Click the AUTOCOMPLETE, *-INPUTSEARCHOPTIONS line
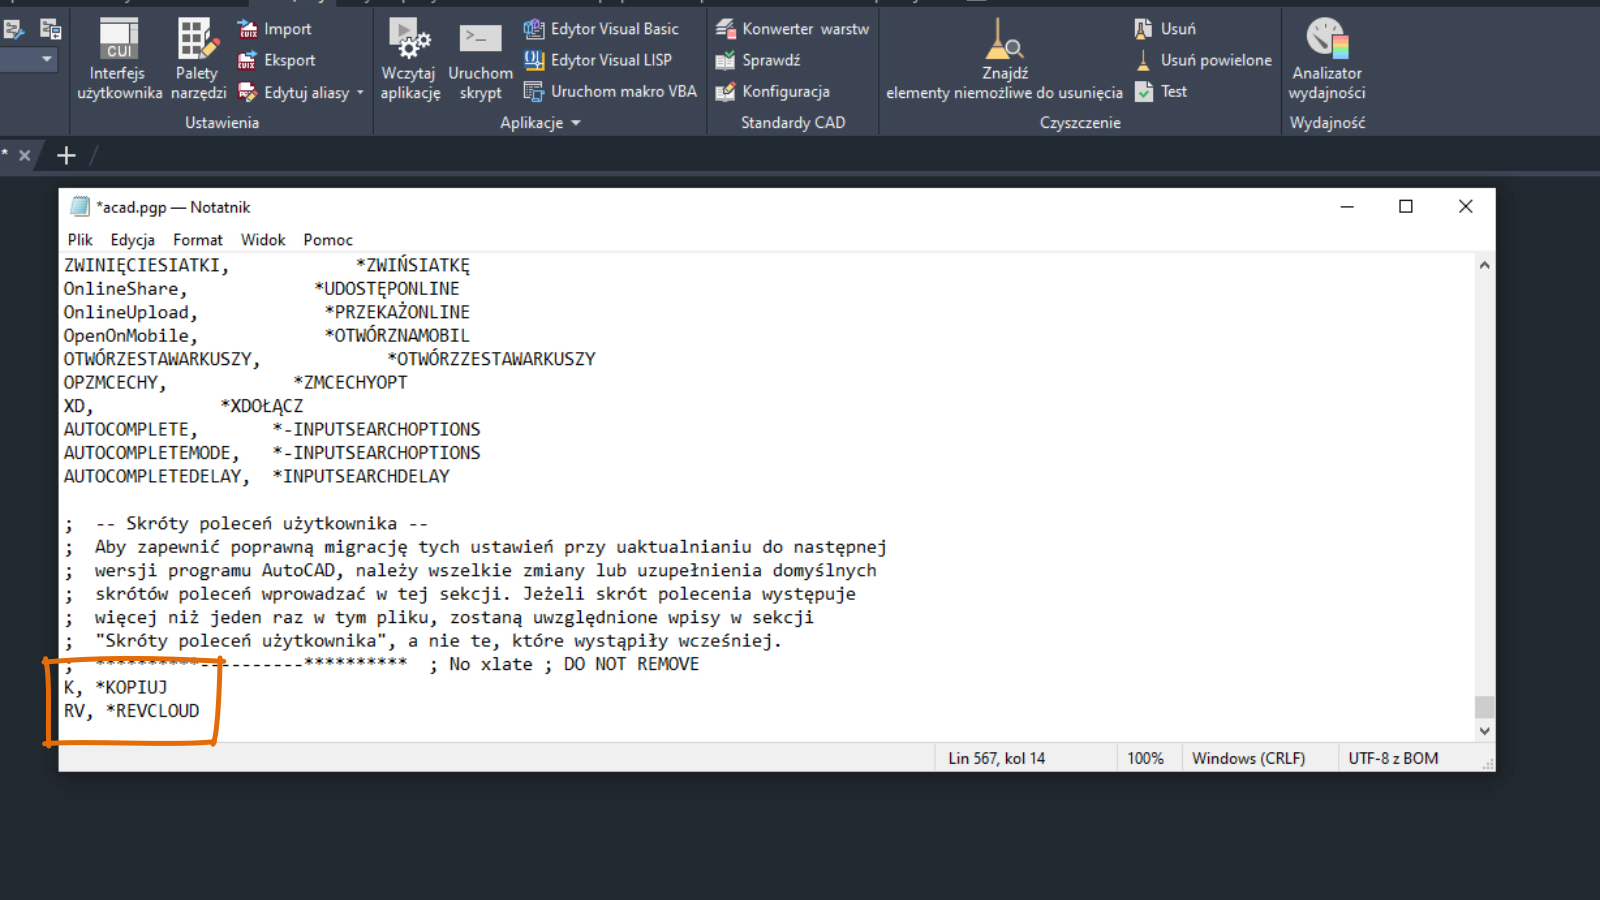Screen dimensions: 1600x900 click(x=272, y=429)
